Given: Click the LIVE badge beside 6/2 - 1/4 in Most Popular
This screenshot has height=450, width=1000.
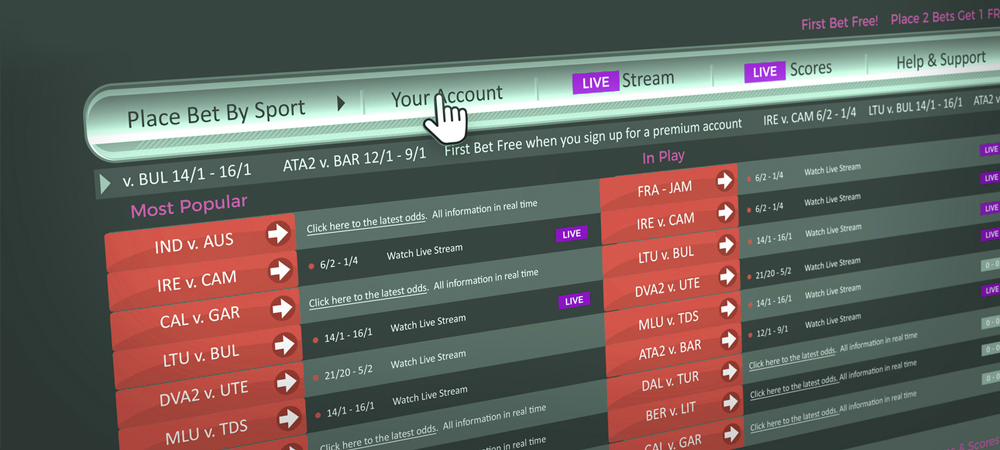Looking at the screenshot, I should coord(571,234).
